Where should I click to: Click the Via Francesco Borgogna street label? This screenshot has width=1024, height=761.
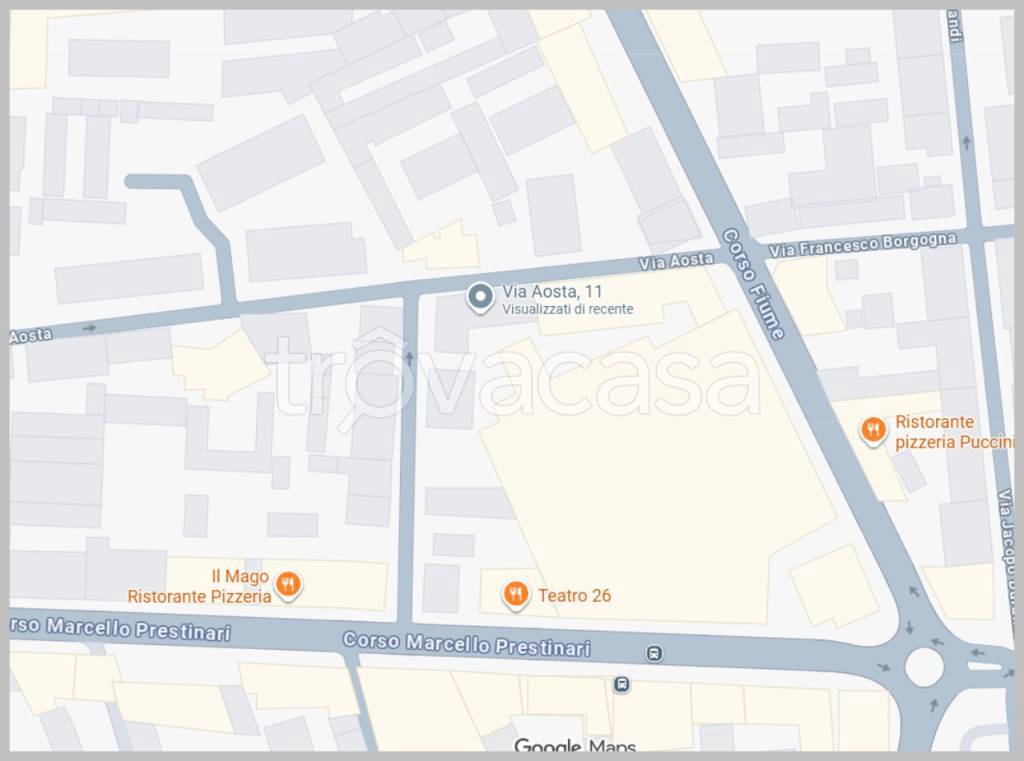click(x=862, y=245)
